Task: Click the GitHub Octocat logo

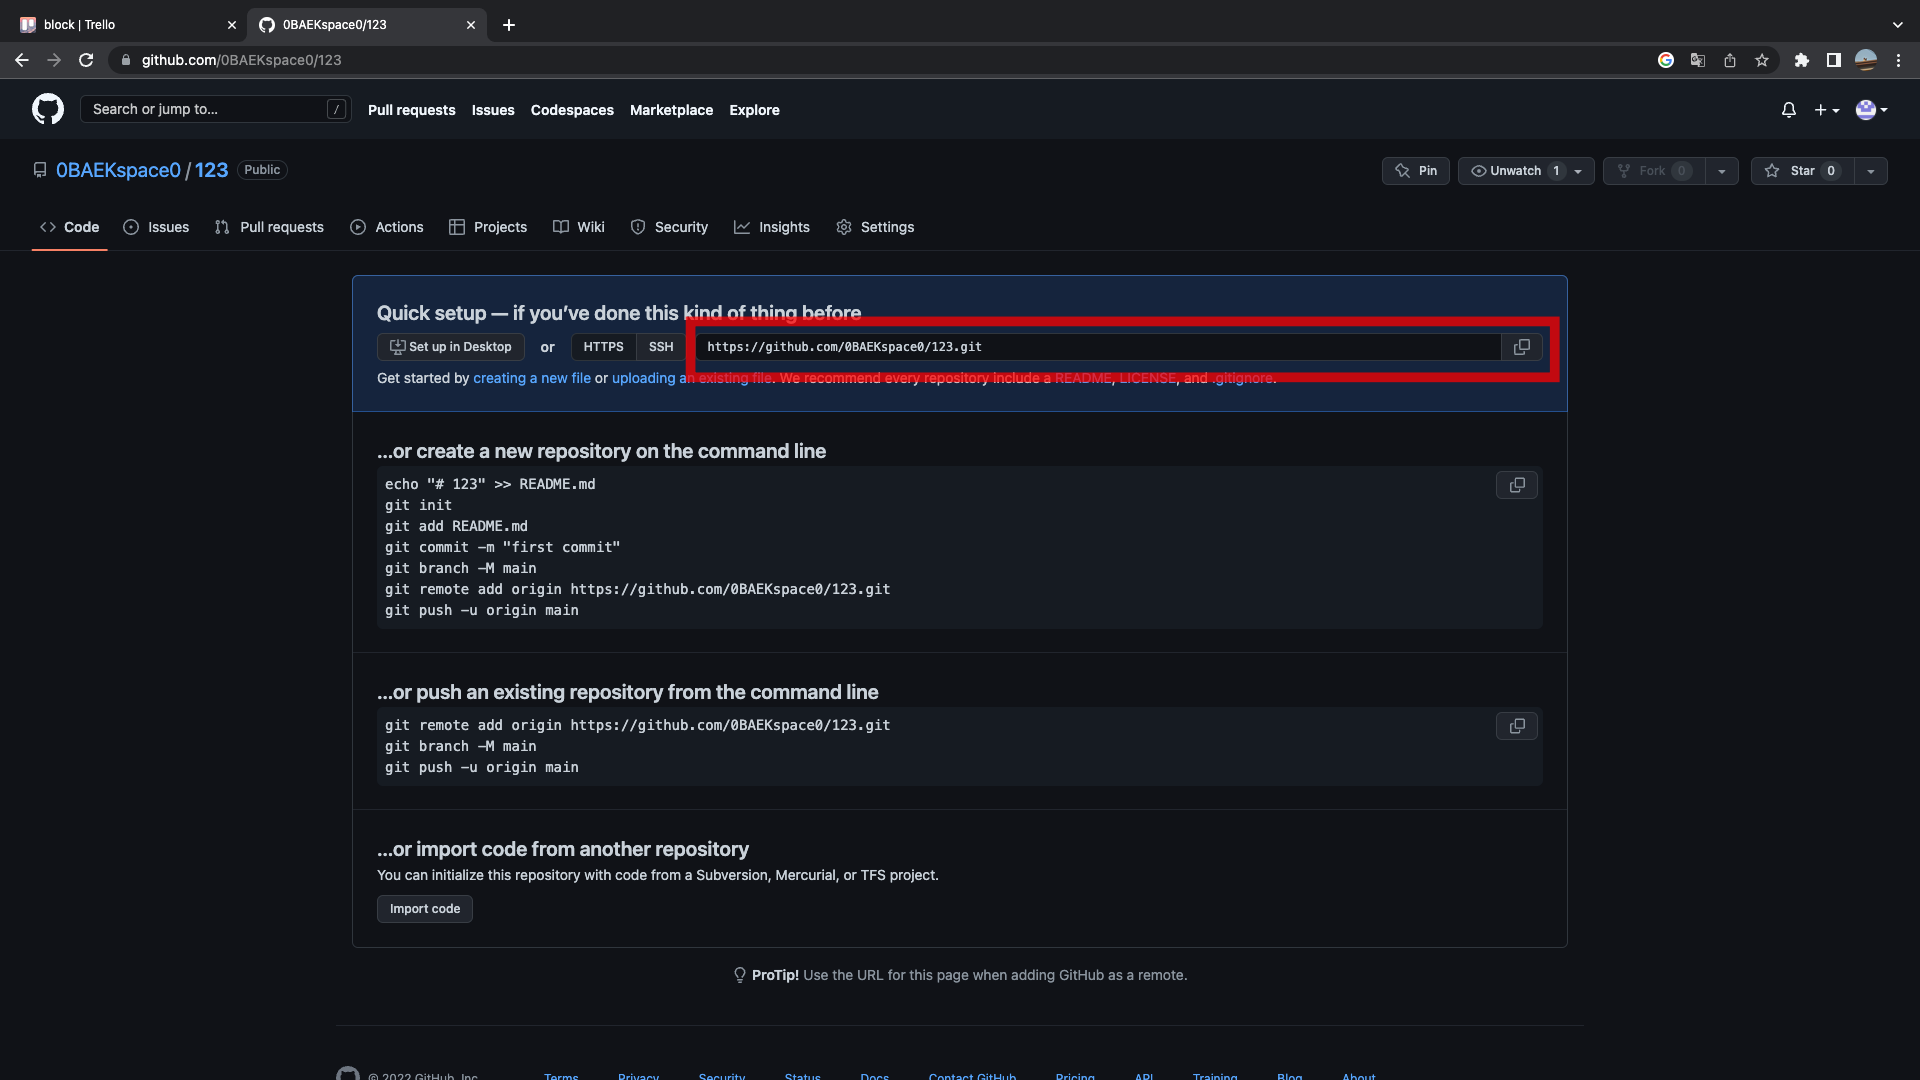Action: point(47,109)
